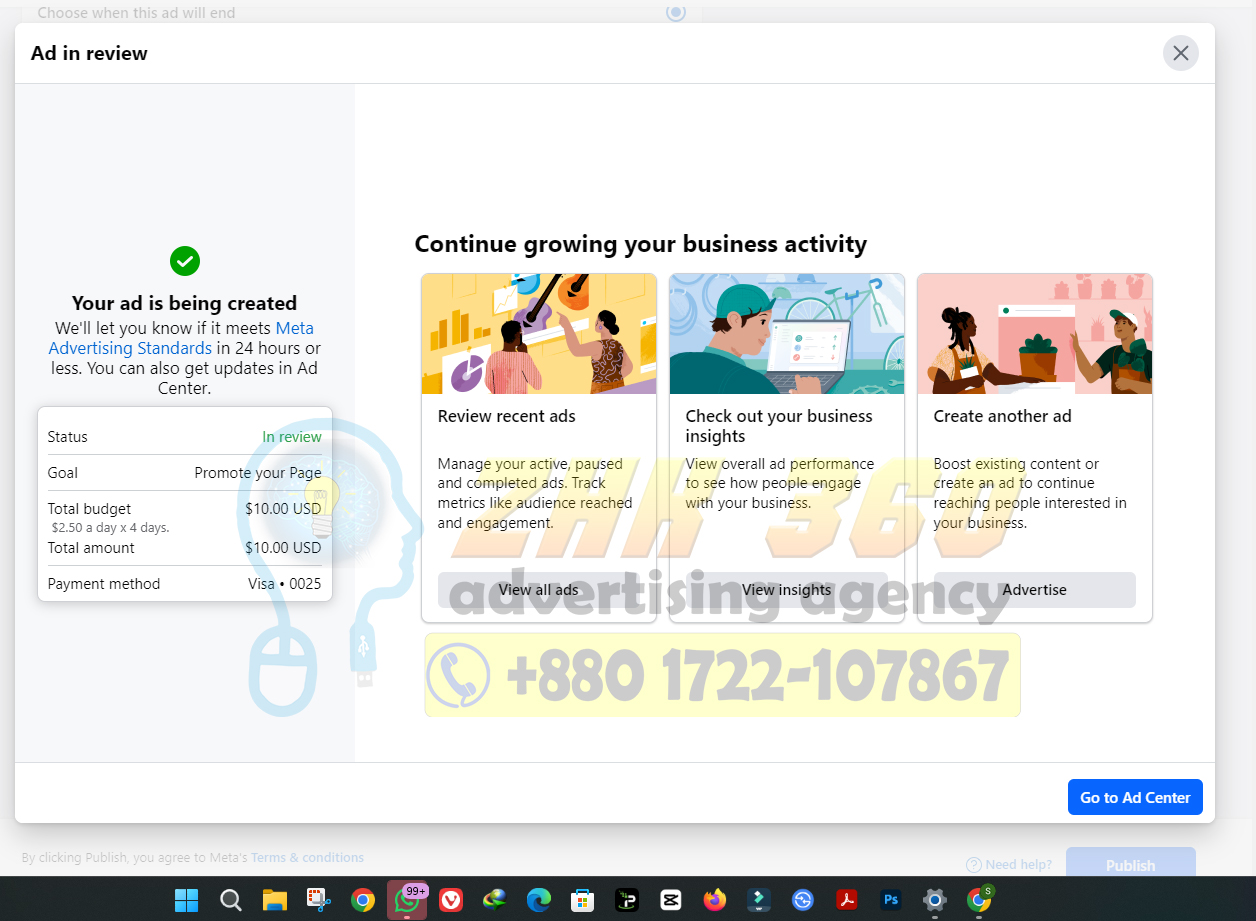Viewport: 1256px width, 921px height.
Task: Click the green checkmark success icon
Action: (185, 261)
